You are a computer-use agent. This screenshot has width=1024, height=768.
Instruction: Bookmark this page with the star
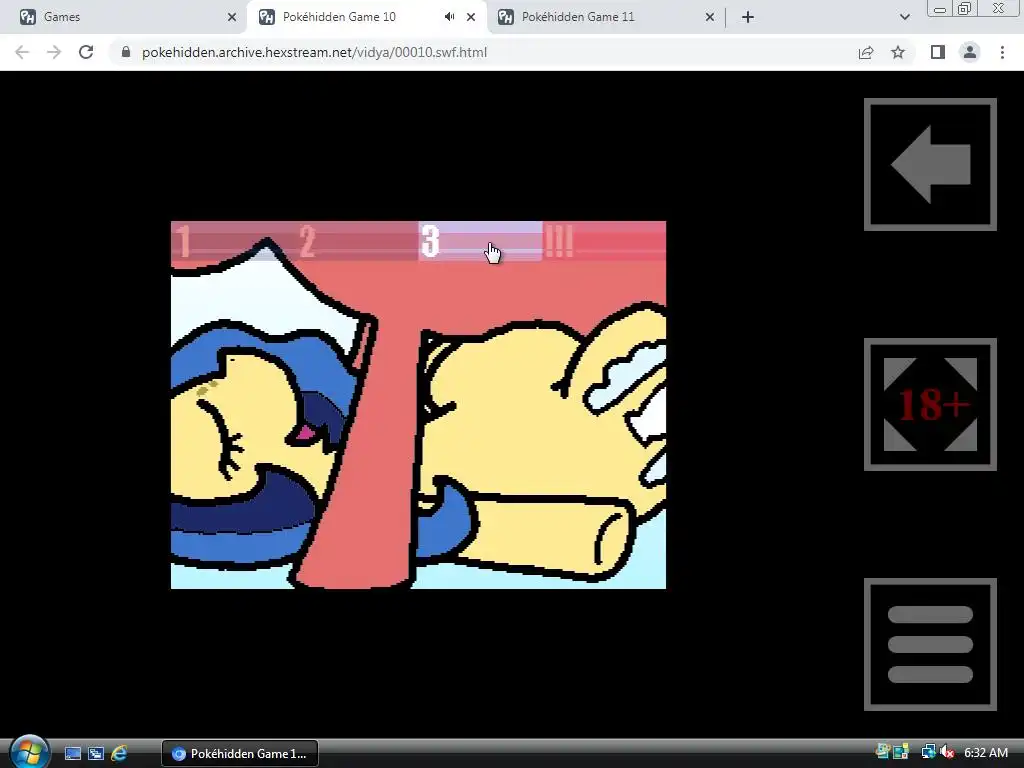[898, 52]
